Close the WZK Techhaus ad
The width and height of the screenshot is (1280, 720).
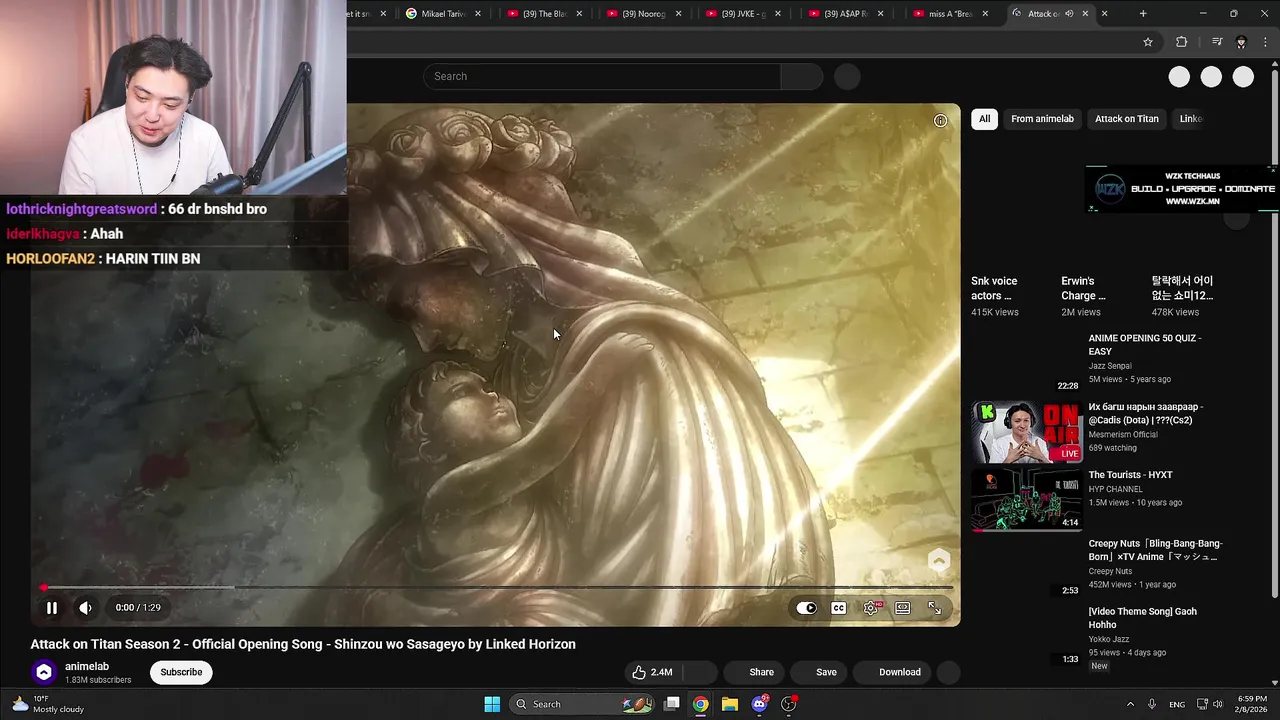point(1272,170)
